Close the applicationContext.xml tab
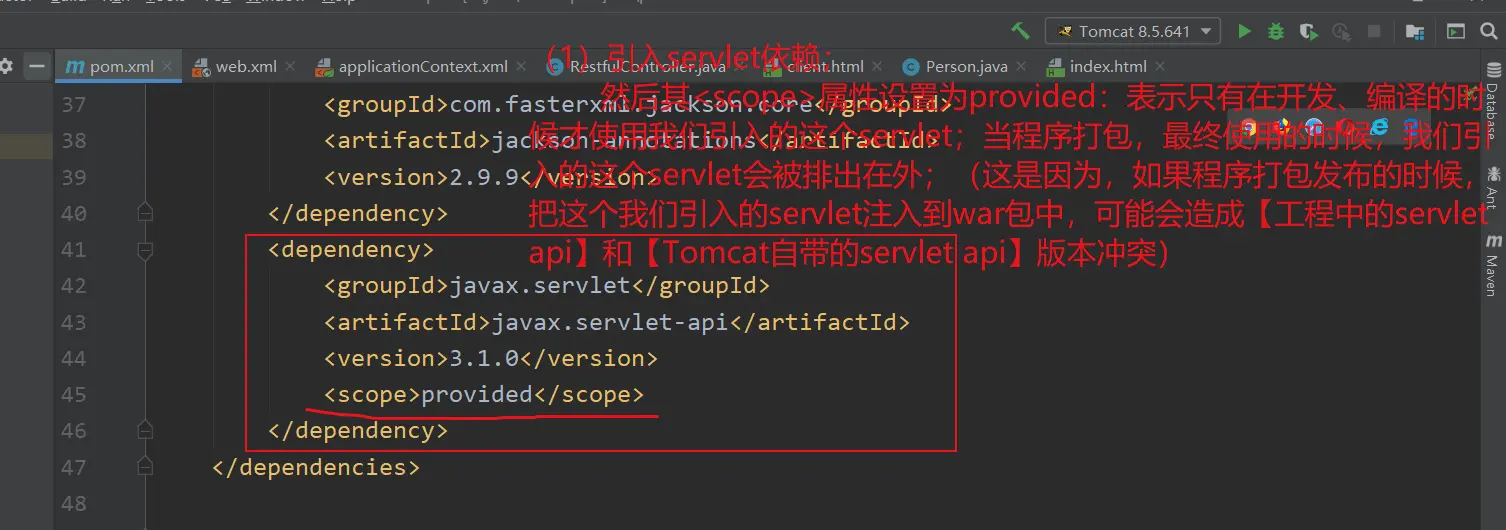Viewport: 1506px width, 530px height. (x=522, y=67)
